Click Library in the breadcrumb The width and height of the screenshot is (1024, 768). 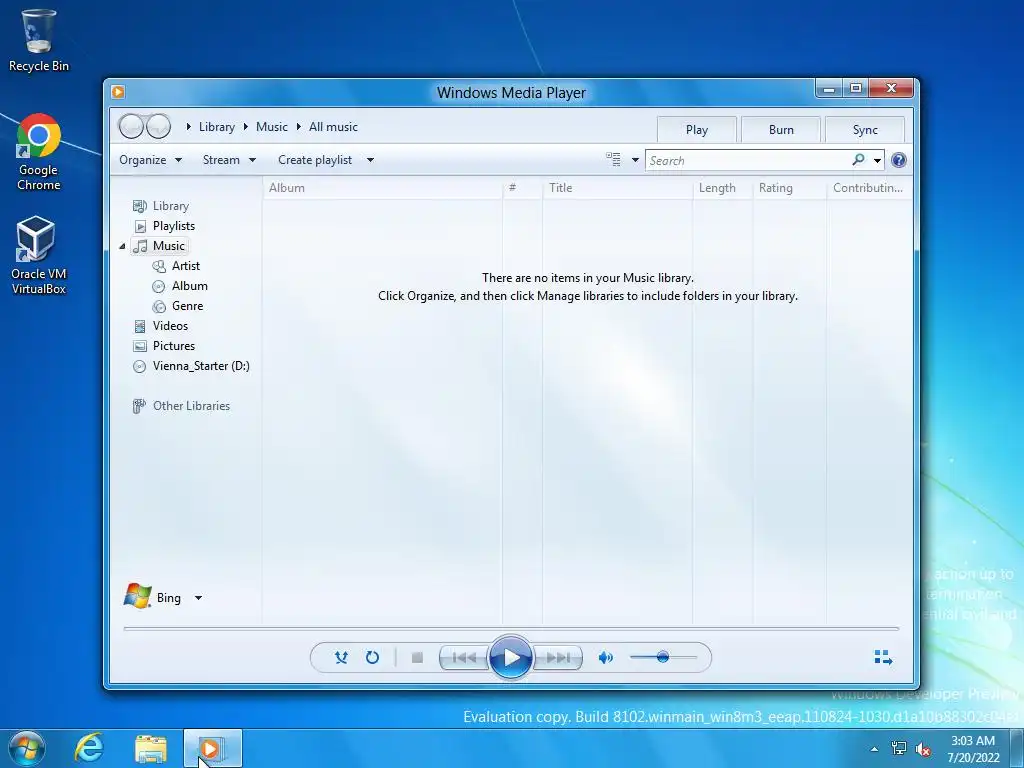pos(217,127)
